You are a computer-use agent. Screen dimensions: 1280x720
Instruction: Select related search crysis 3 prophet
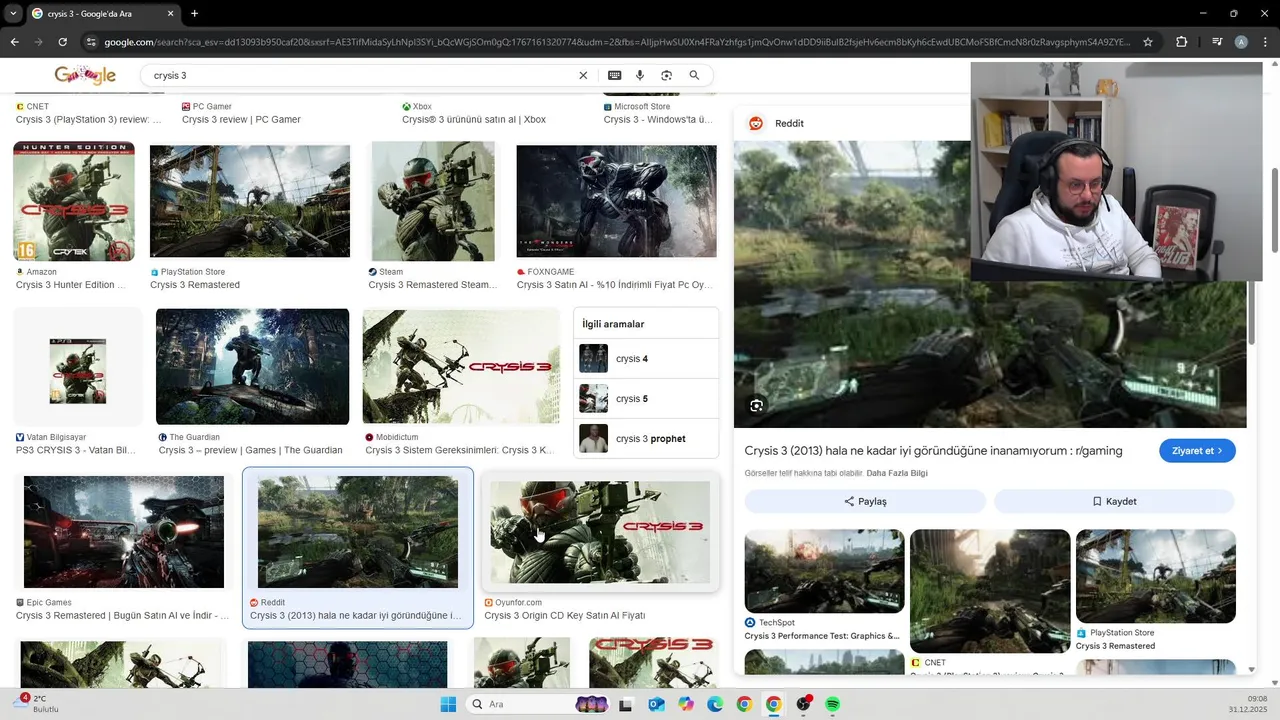click(x=646, y=439)
